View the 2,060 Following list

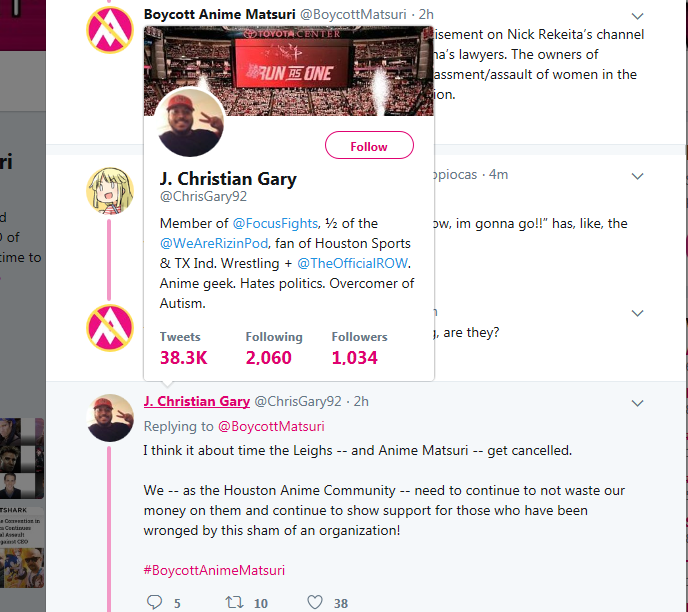coord(274,349)
